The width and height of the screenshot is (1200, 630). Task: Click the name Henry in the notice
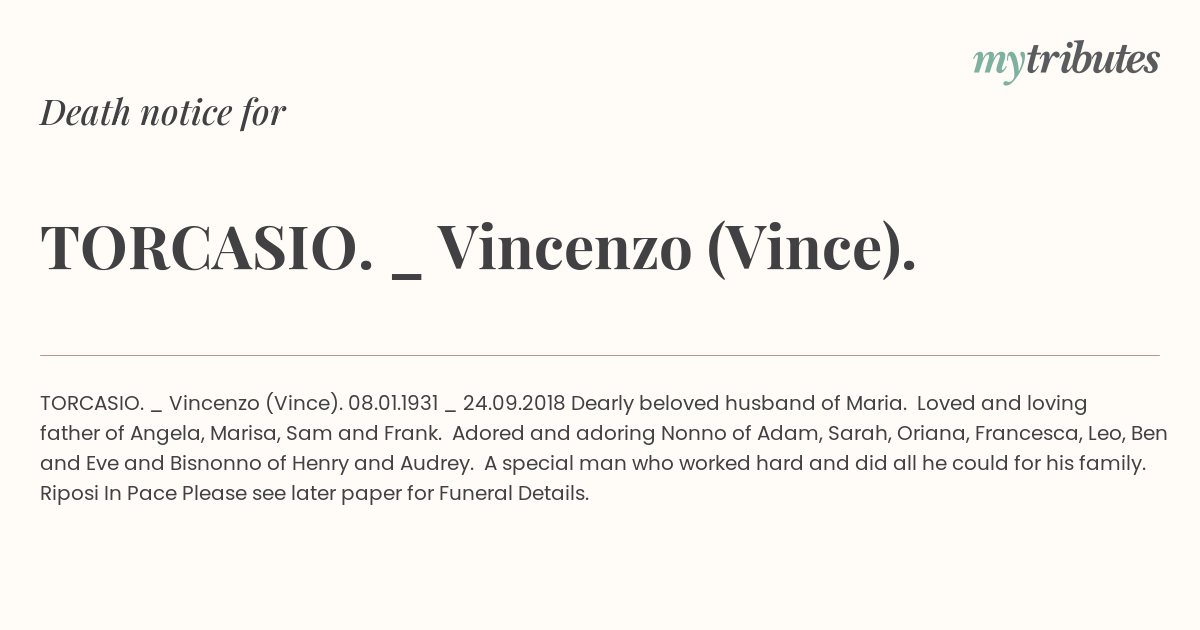point(325,464)
